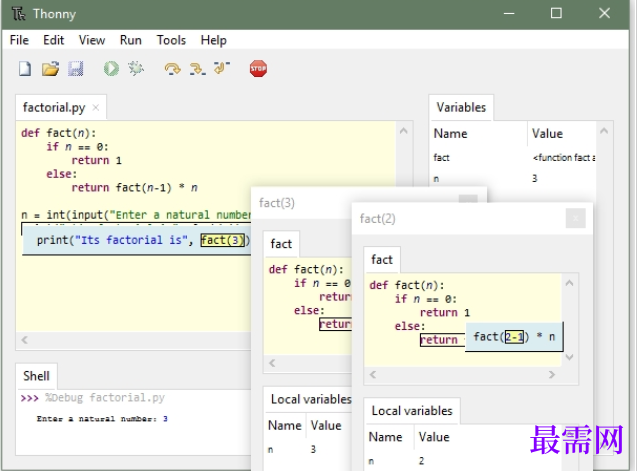Click left scroll arrow in fact(3) code view
The image size is (642, 471).
pos(272,363)
